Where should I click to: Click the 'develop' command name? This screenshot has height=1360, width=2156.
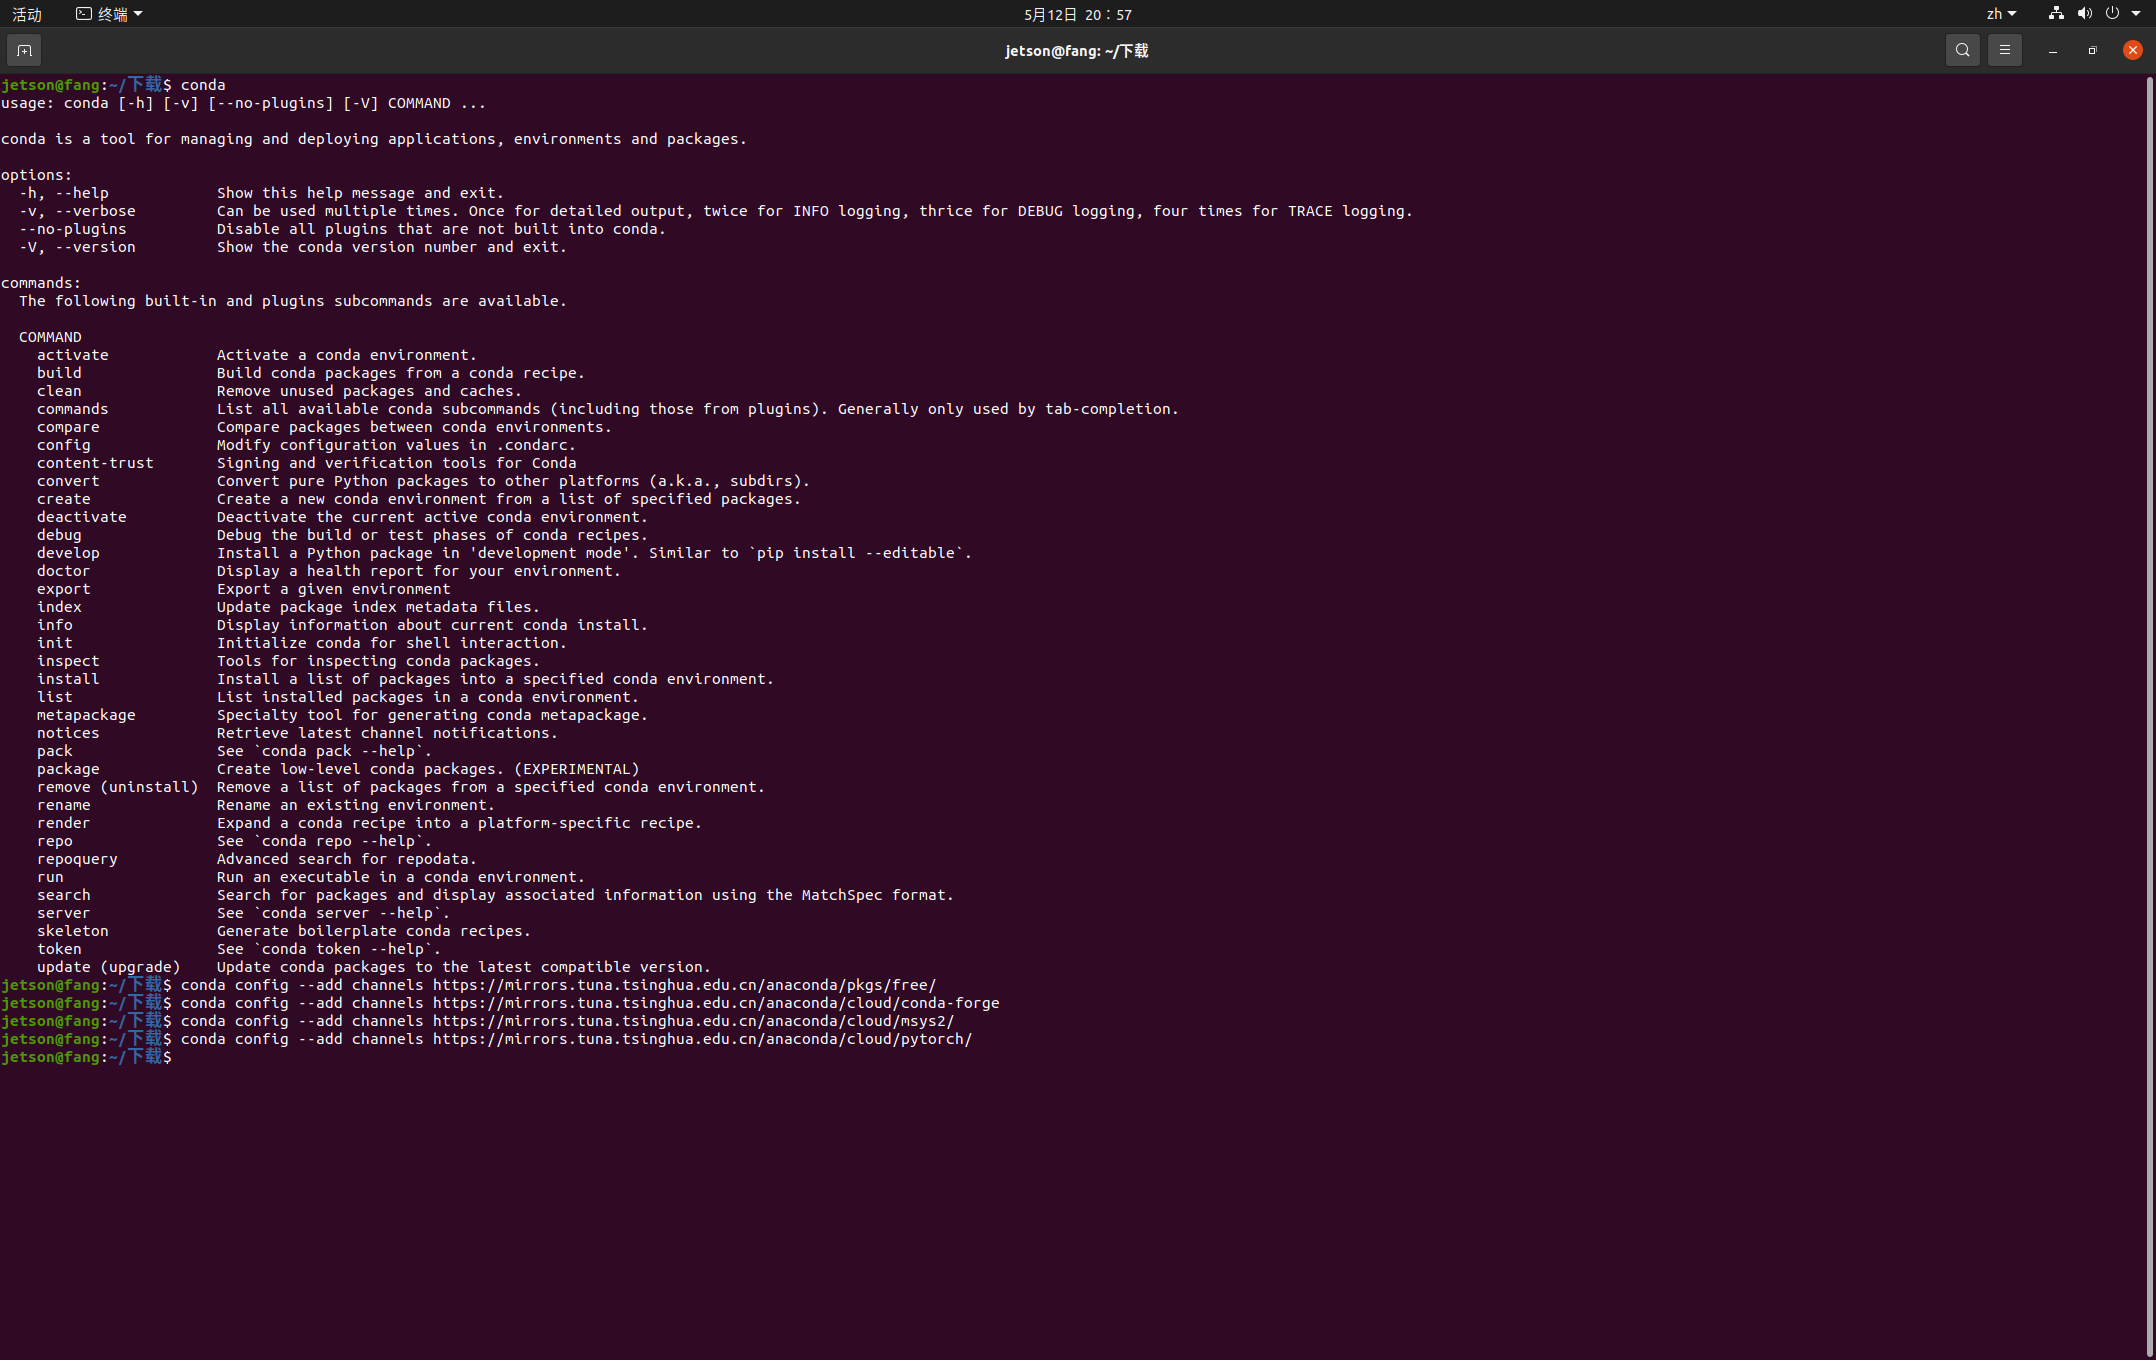click(x=68, y=553)
